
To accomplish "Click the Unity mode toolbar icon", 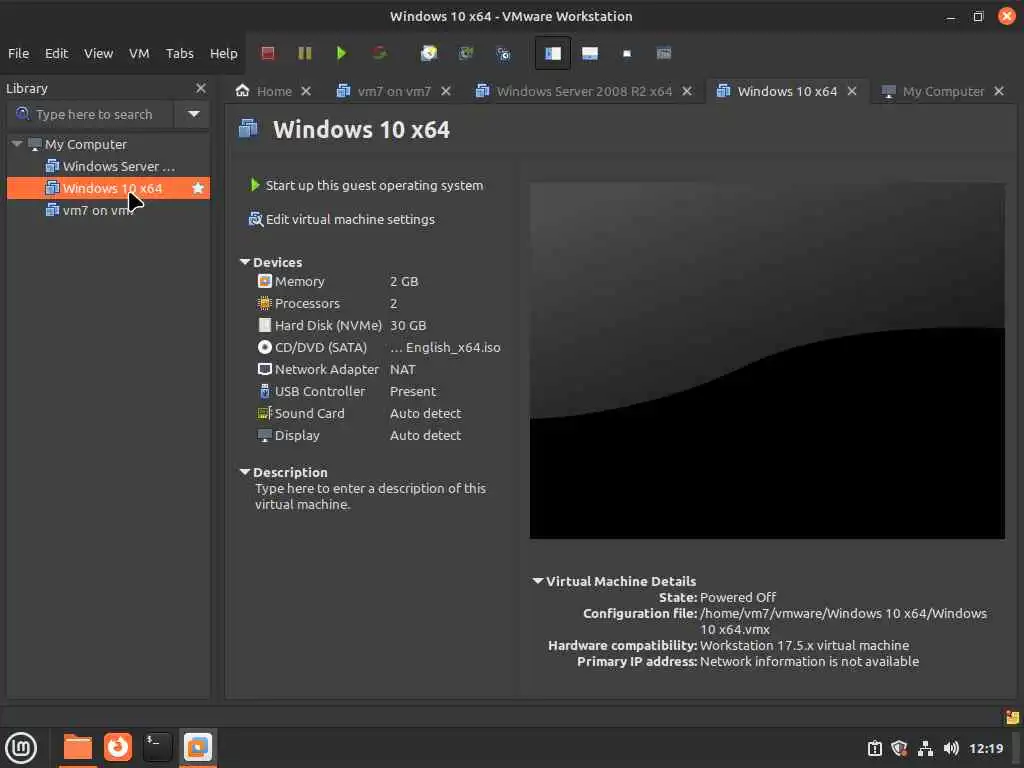I will [x=664, y=53].
